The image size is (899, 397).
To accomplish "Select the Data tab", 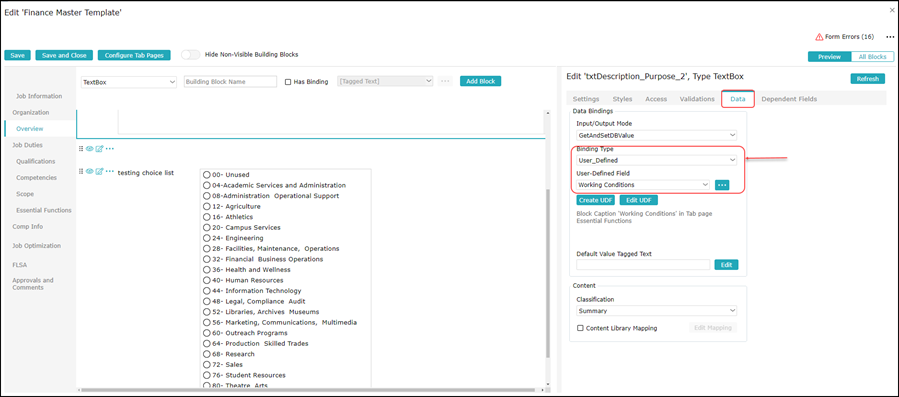I will pyautogui.click(x=737, y=99).
